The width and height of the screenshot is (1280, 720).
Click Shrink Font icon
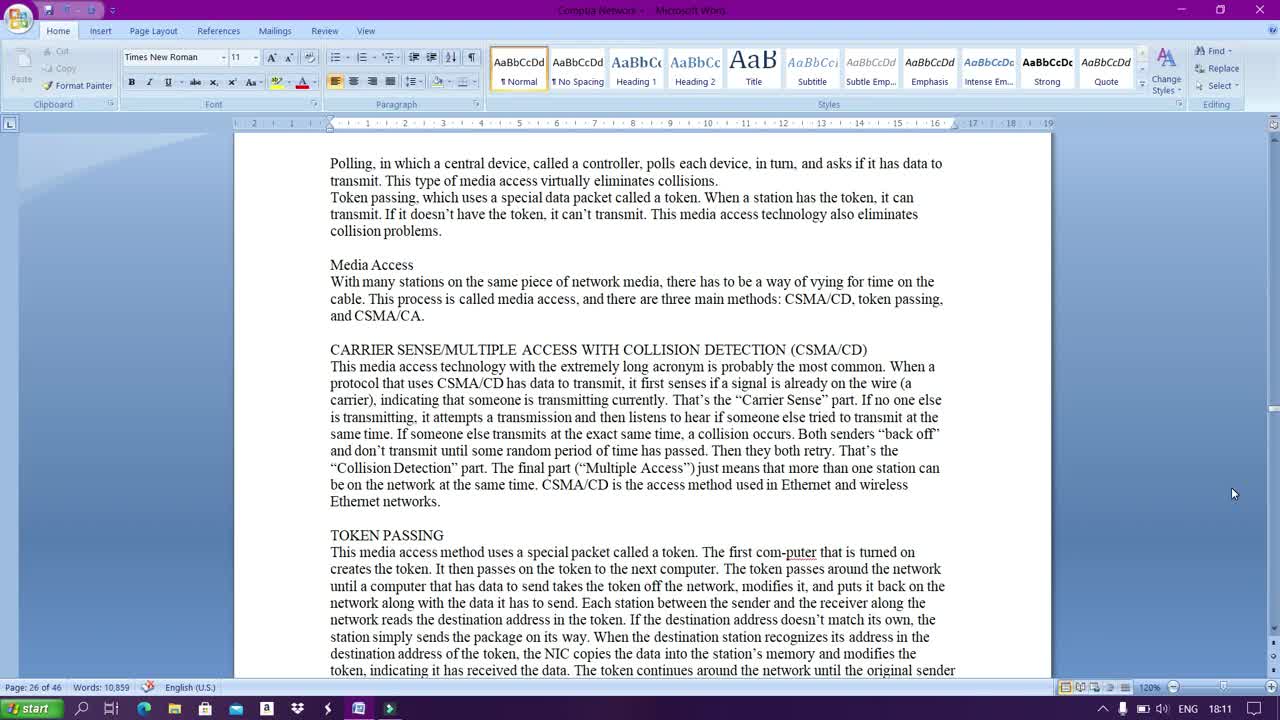click(x=288, y=57)
